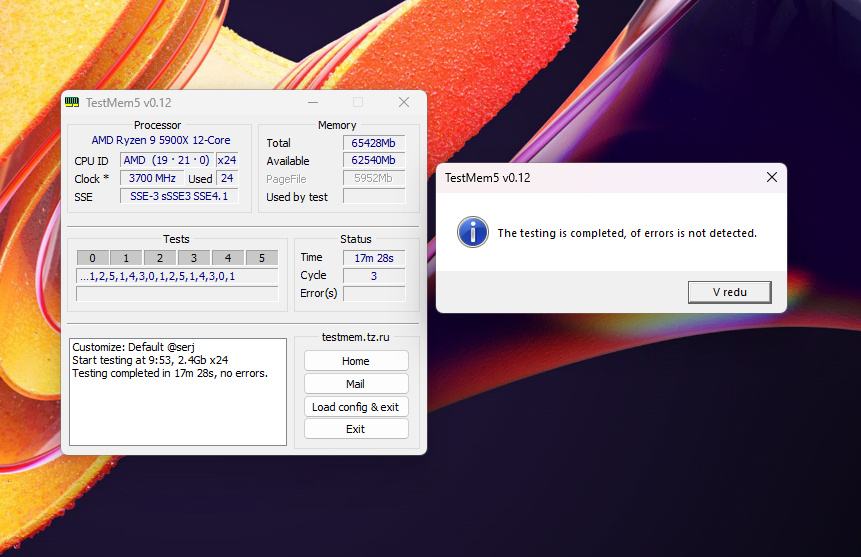Click Load config & exit
861x557 pixels.
[x=356, y=407]
